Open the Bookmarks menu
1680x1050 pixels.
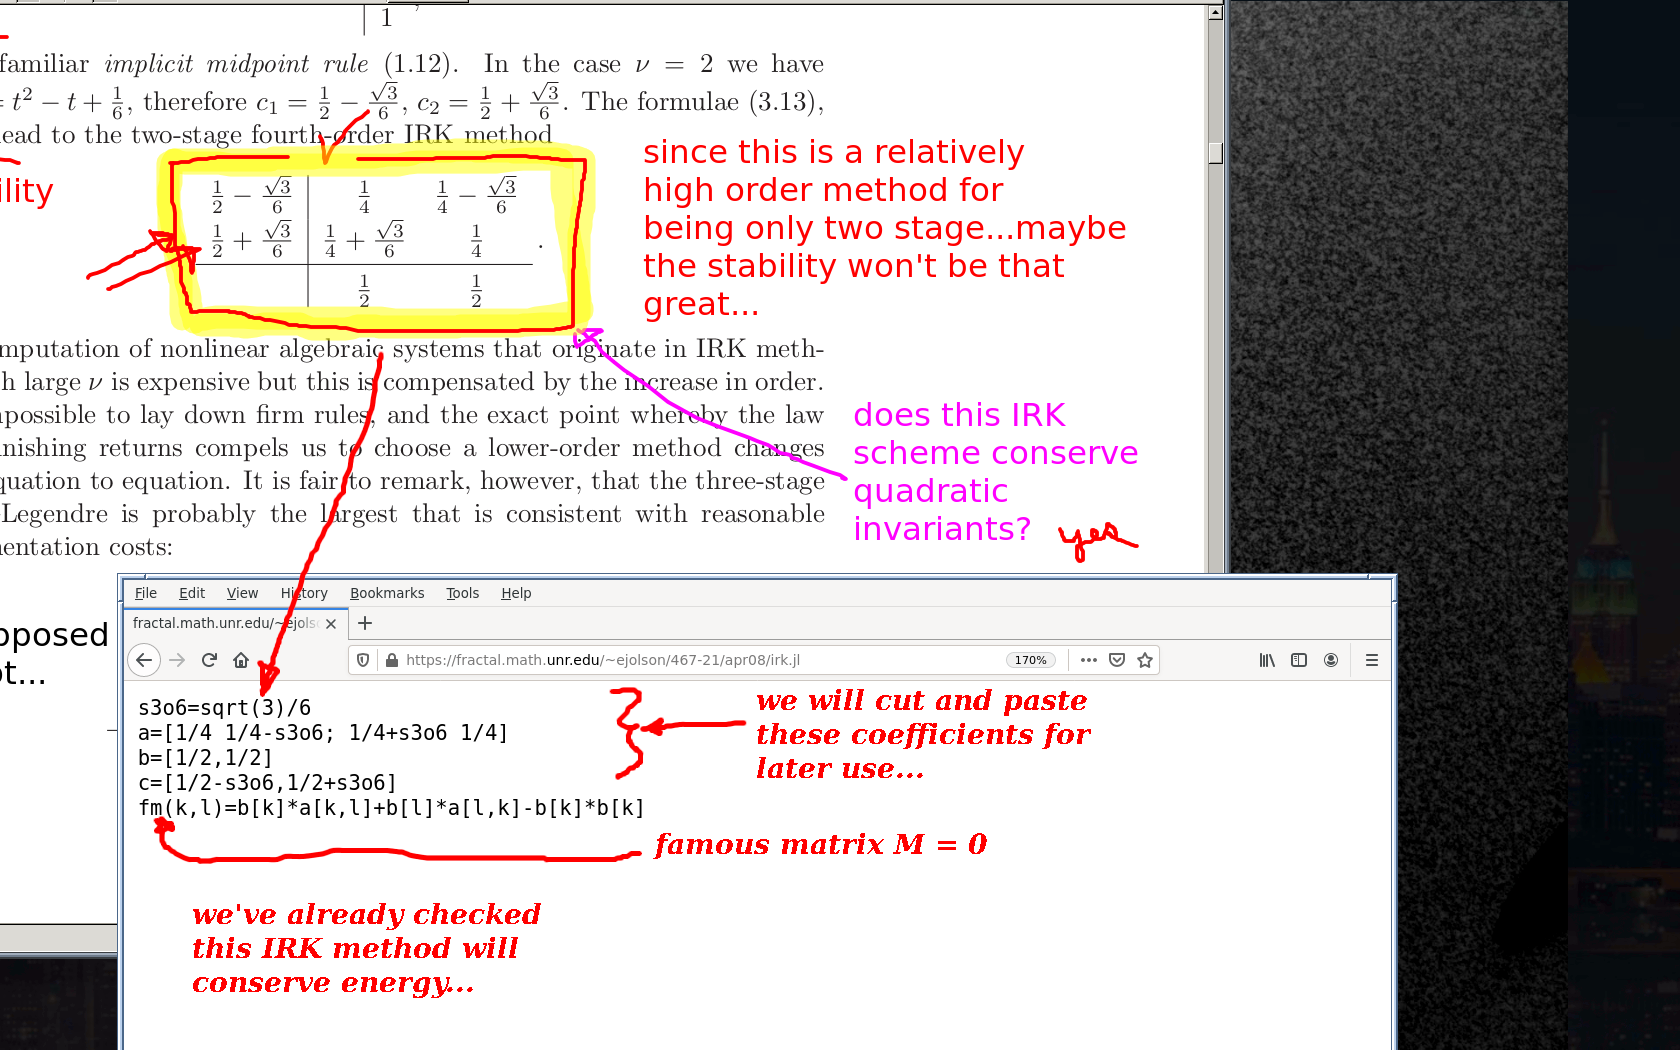(387, 593)
